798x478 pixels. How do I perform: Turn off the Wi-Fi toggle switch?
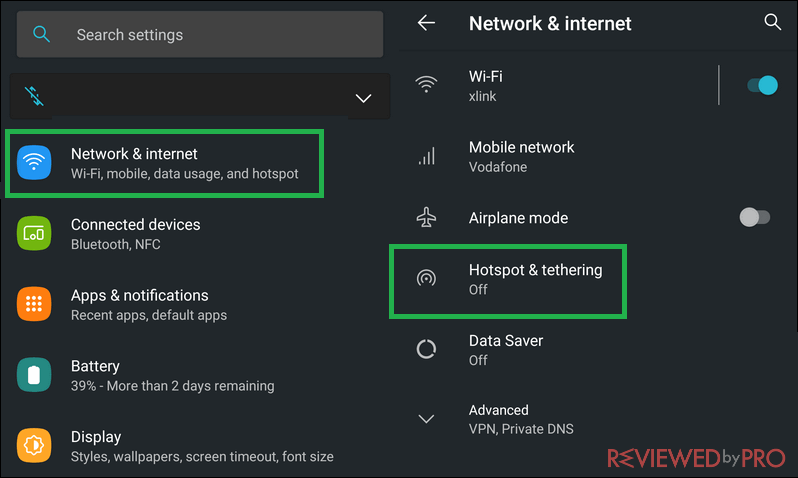click(x=762, y=85)
